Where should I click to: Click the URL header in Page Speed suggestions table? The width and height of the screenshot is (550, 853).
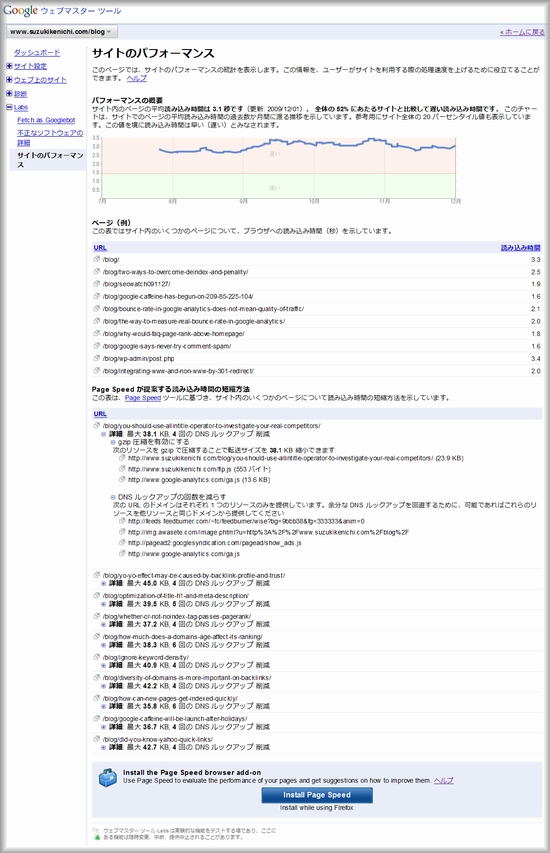[100, 414]
